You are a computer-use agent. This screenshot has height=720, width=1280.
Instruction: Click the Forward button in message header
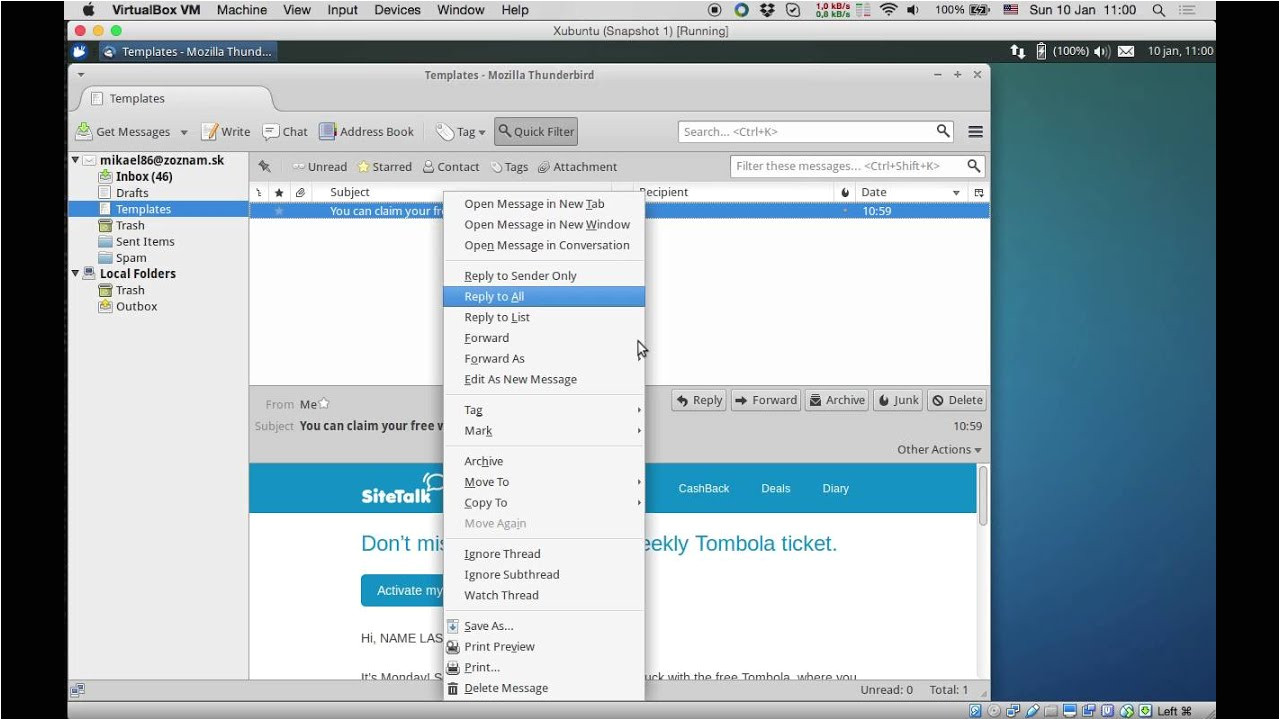point(766,400)
